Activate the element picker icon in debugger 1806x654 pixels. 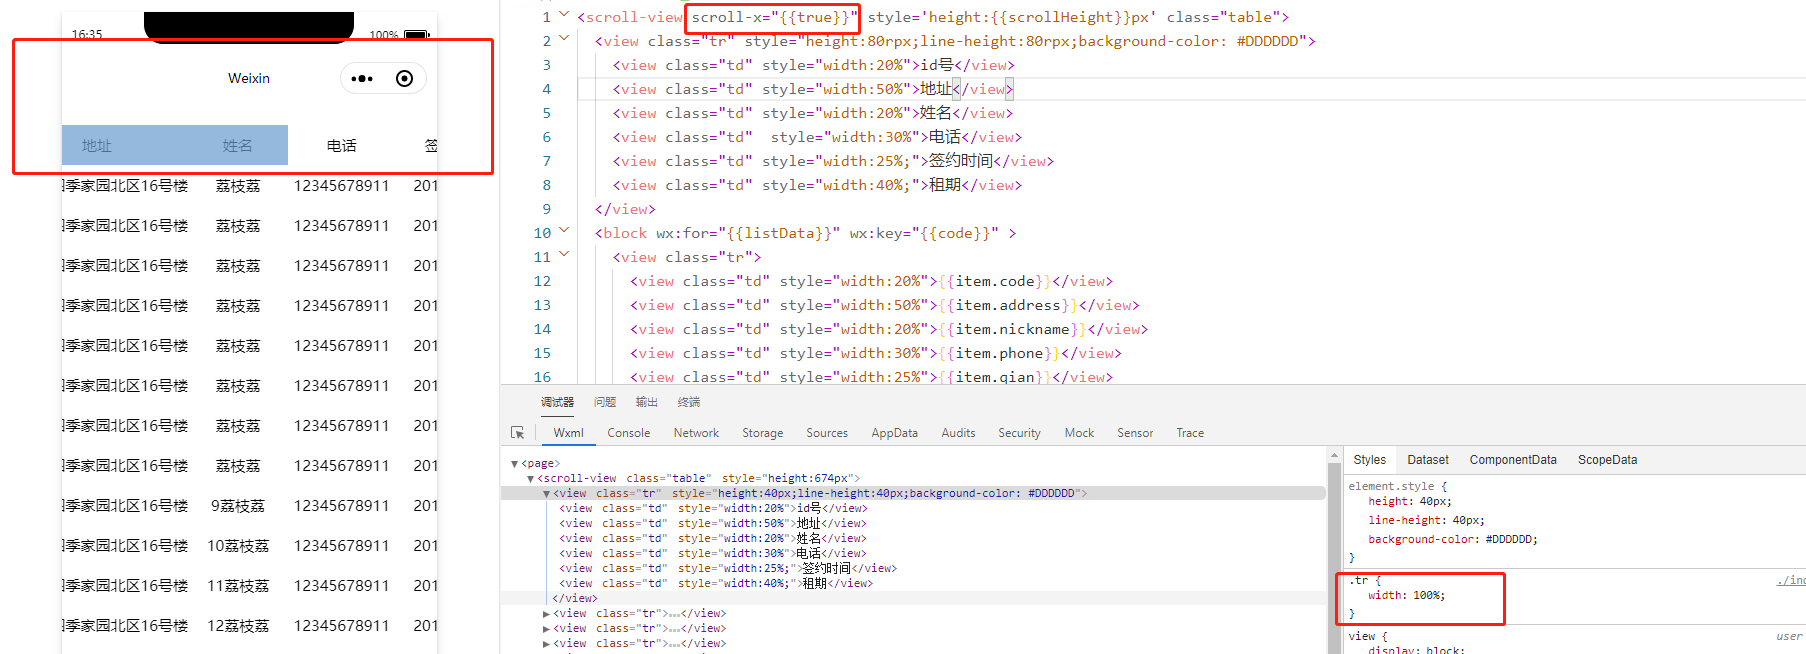pyautogui.click(x=517, y=433)
